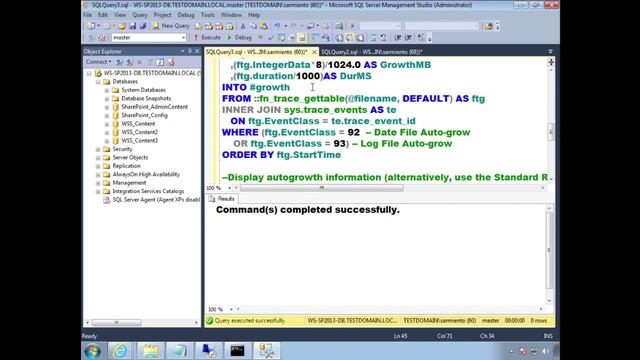Image resolution: width=640 pixels, height=360 pixels.
Task: Open the Help menu
Action: pyautogui.click(x=254, y=15)
